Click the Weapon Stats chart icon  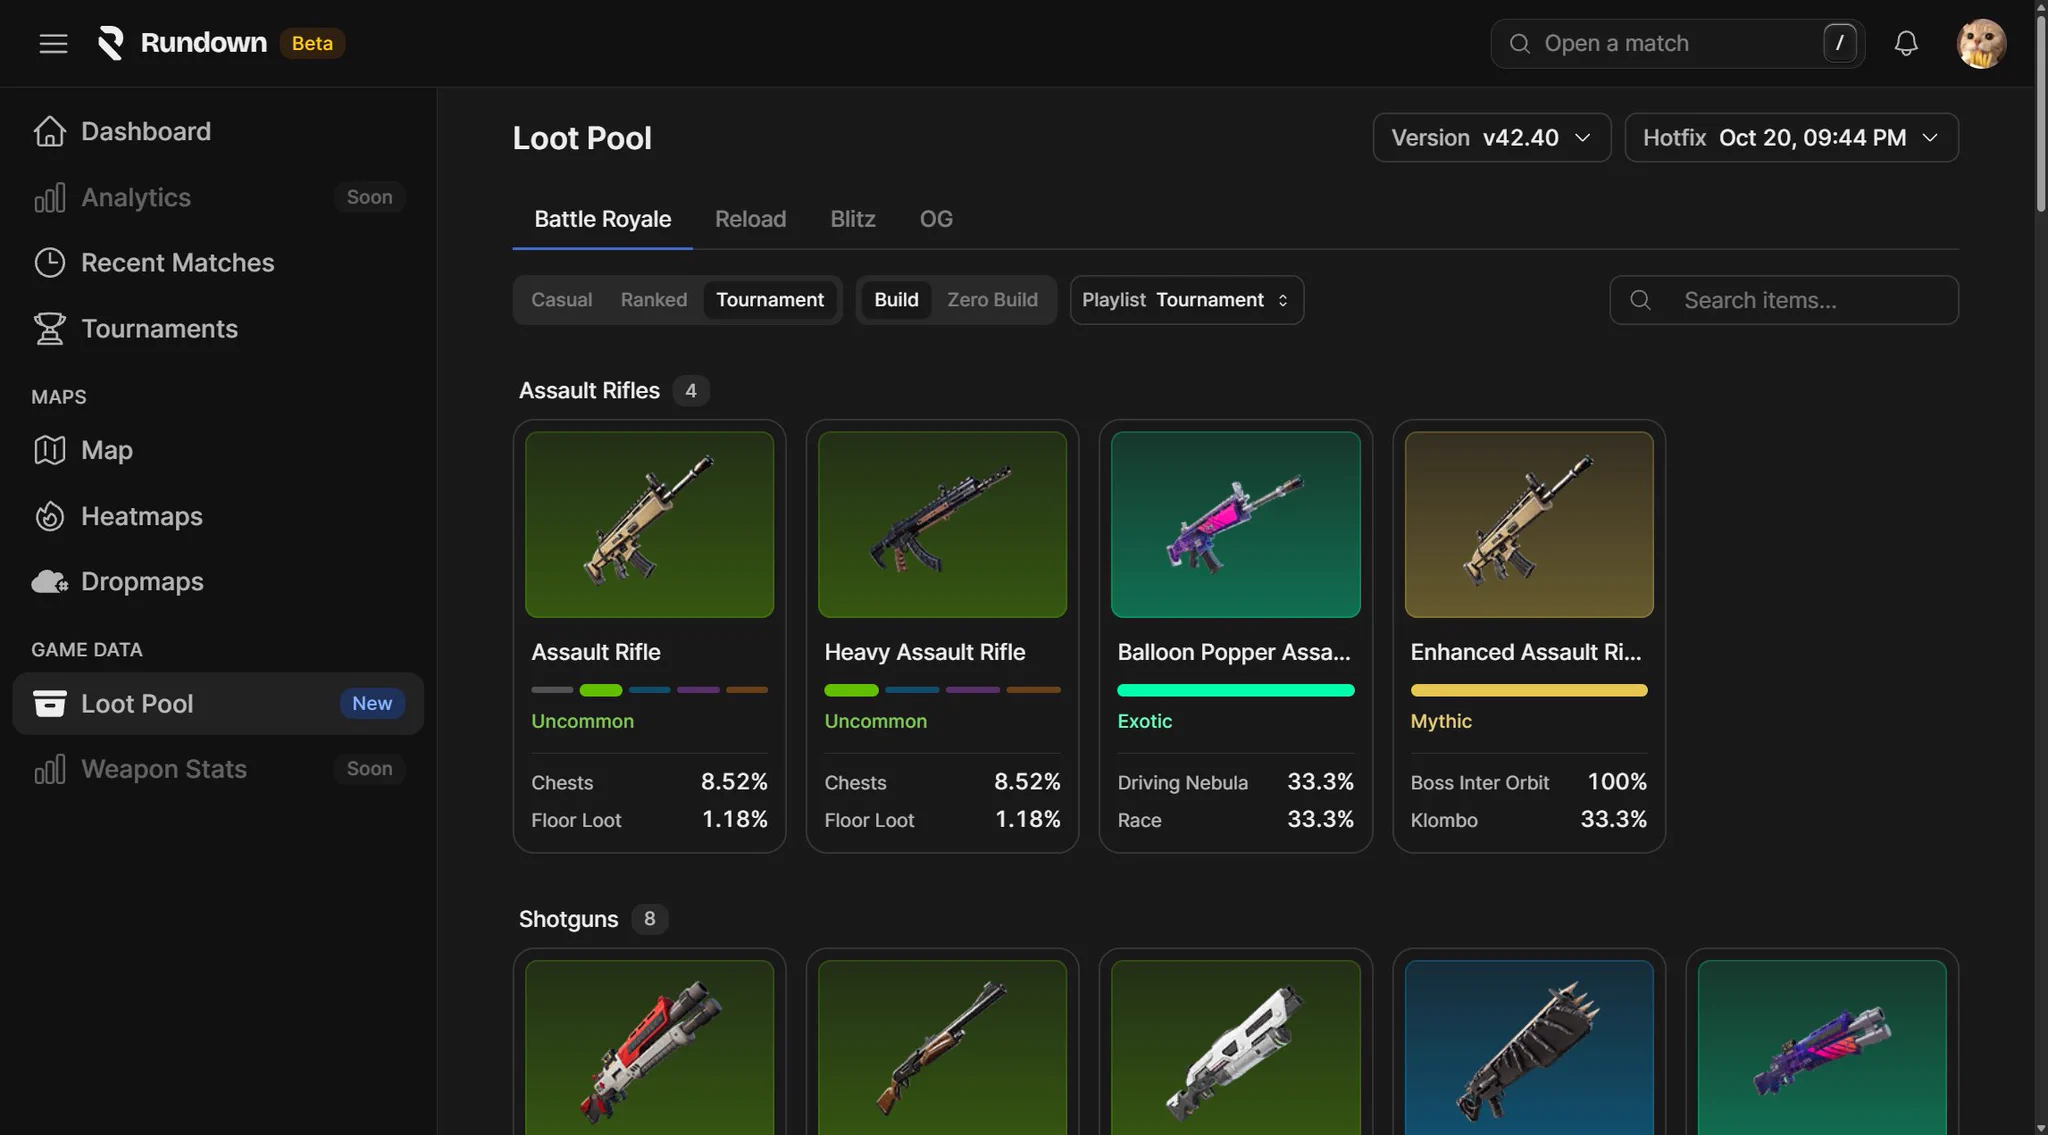pyautogui.click(x=49, y=769)
